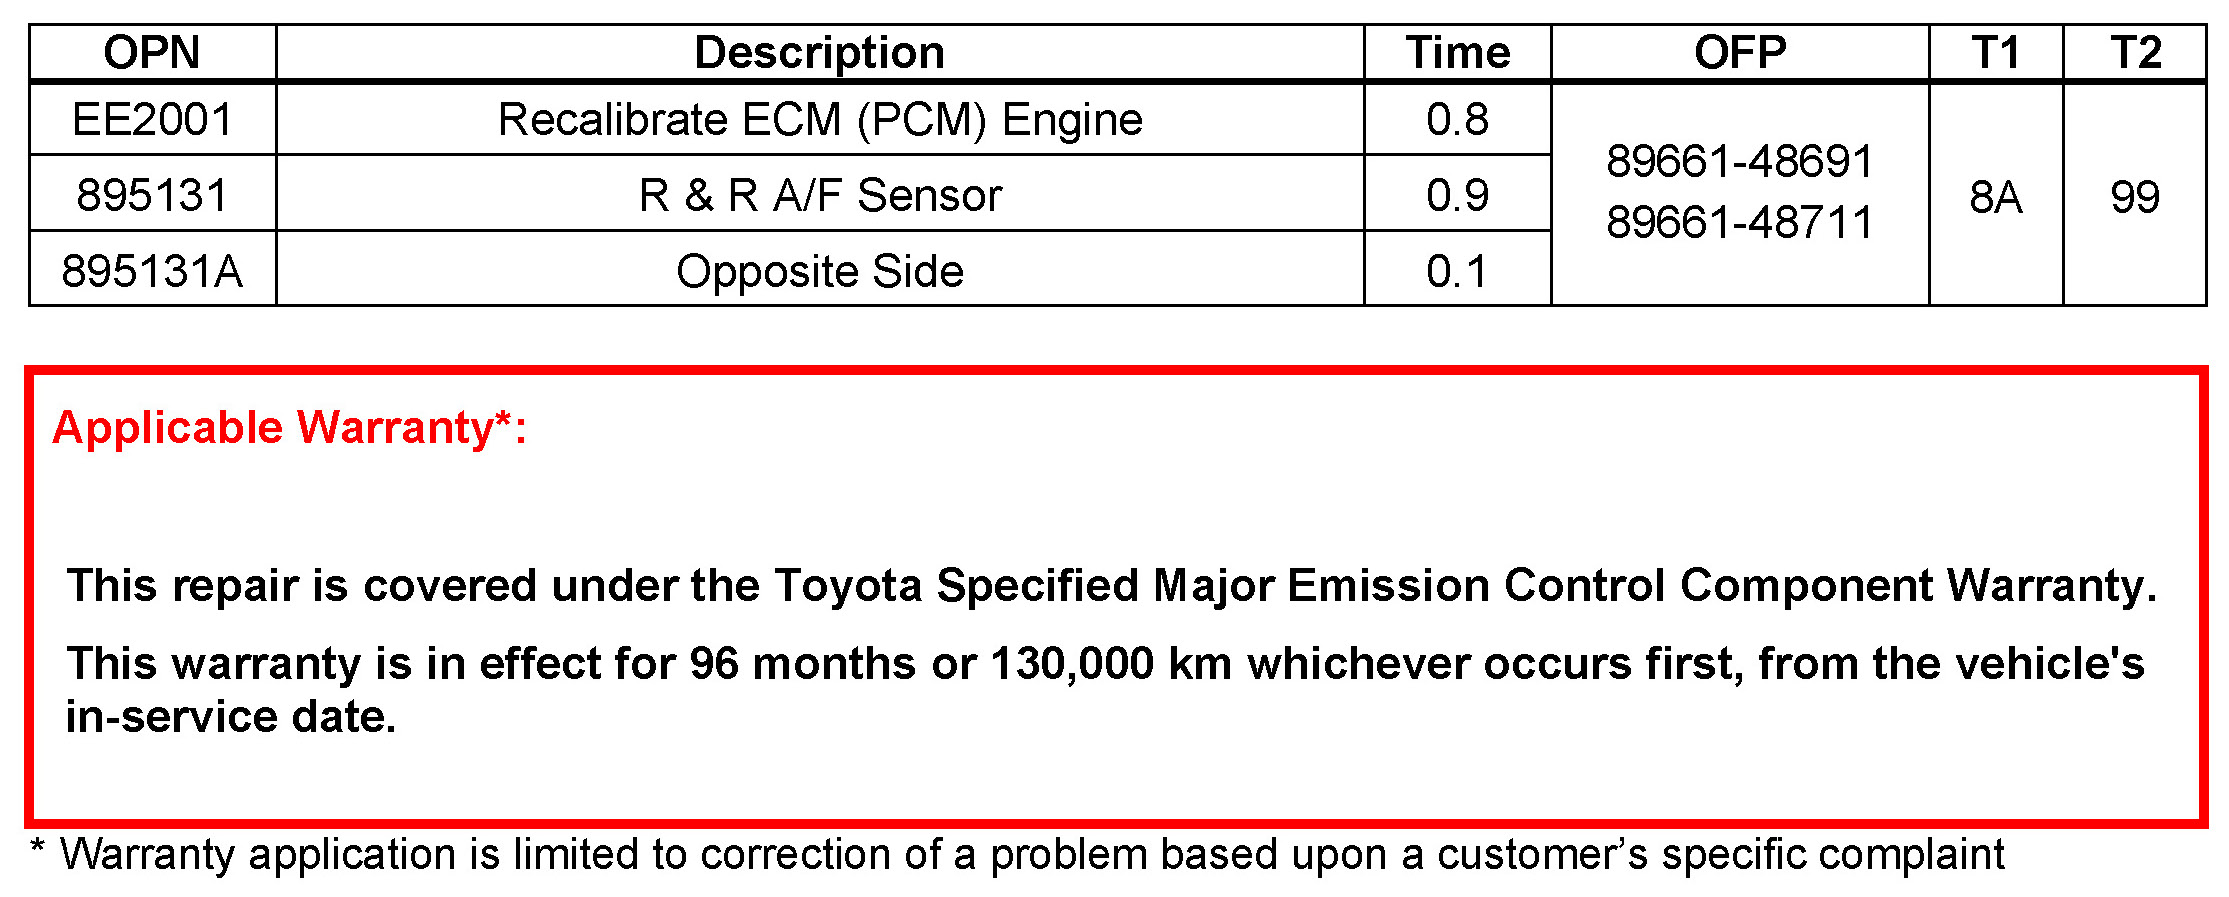Select the 0.9 time value
The width and height of the screenshot is (2229, 897).
click(x=1457, y=195)
